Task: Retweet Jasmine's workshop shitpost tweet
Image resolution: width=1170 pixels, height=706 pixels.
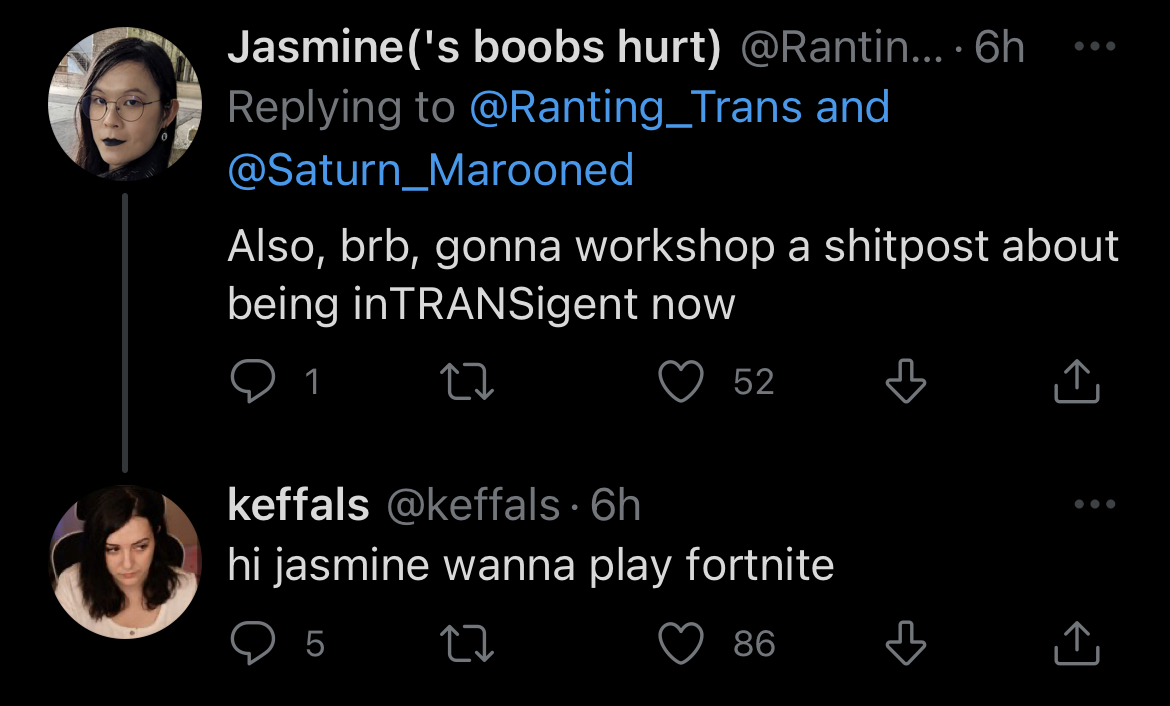Action: tap(467, 381)
